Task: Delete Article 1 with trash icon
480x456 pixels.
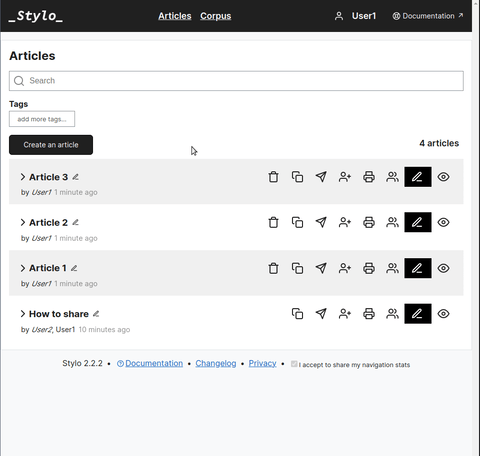Action: tap(273, 268)
